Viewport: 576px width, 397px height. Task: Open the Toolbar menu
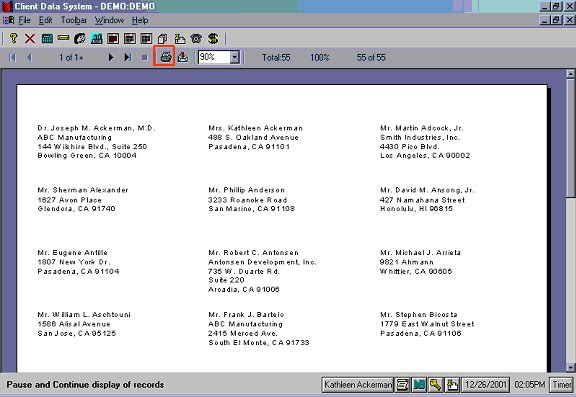74,20
